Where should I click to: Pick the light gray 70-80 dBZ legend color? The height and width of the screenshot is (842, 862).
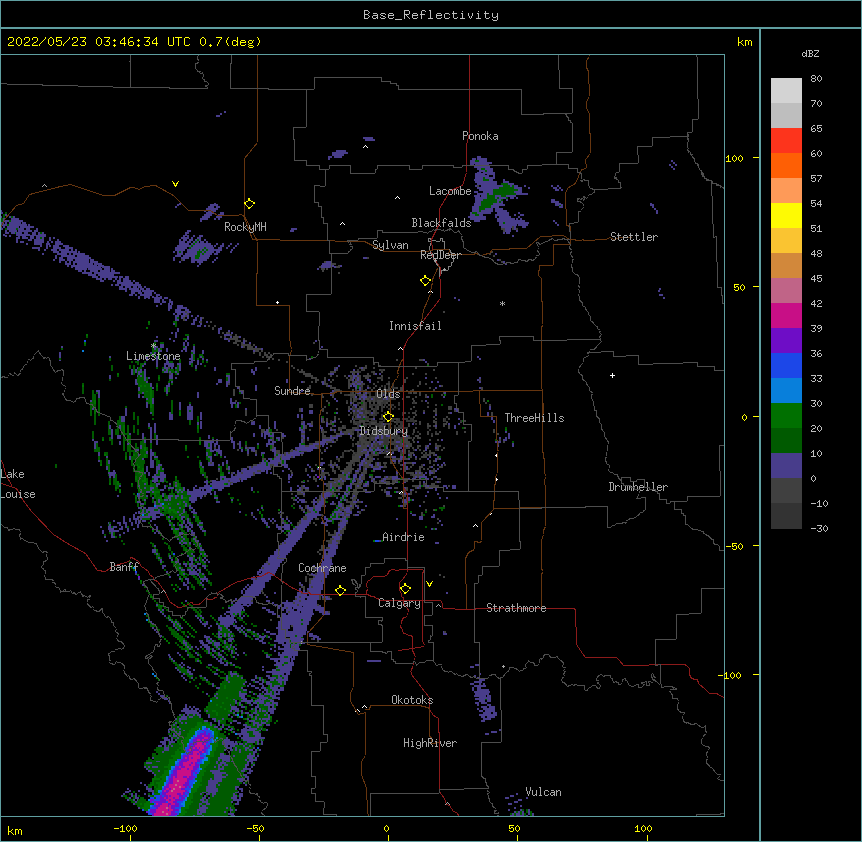[786, 91]
